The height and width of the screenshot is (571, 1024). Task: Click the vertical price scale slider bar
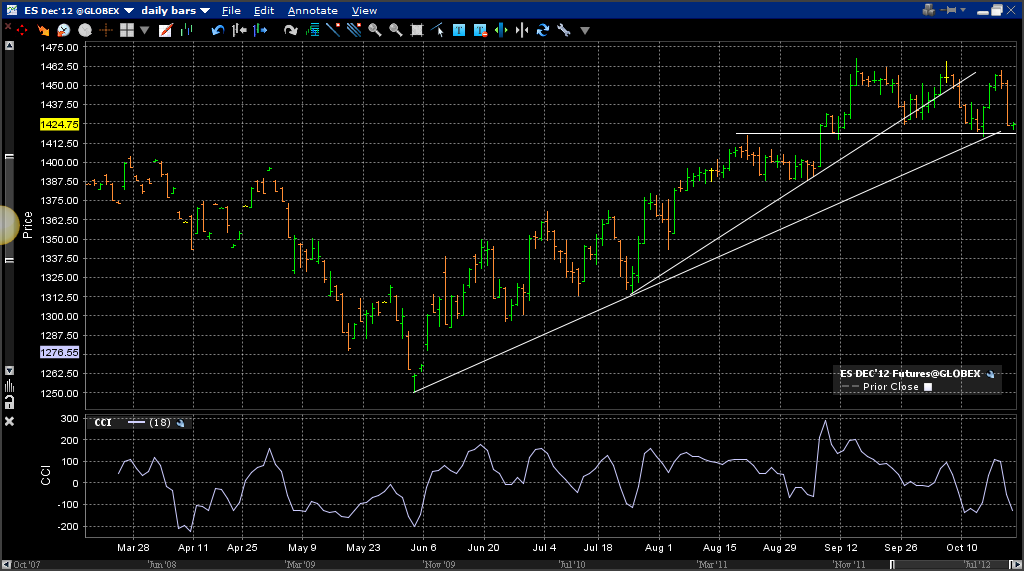9,209
